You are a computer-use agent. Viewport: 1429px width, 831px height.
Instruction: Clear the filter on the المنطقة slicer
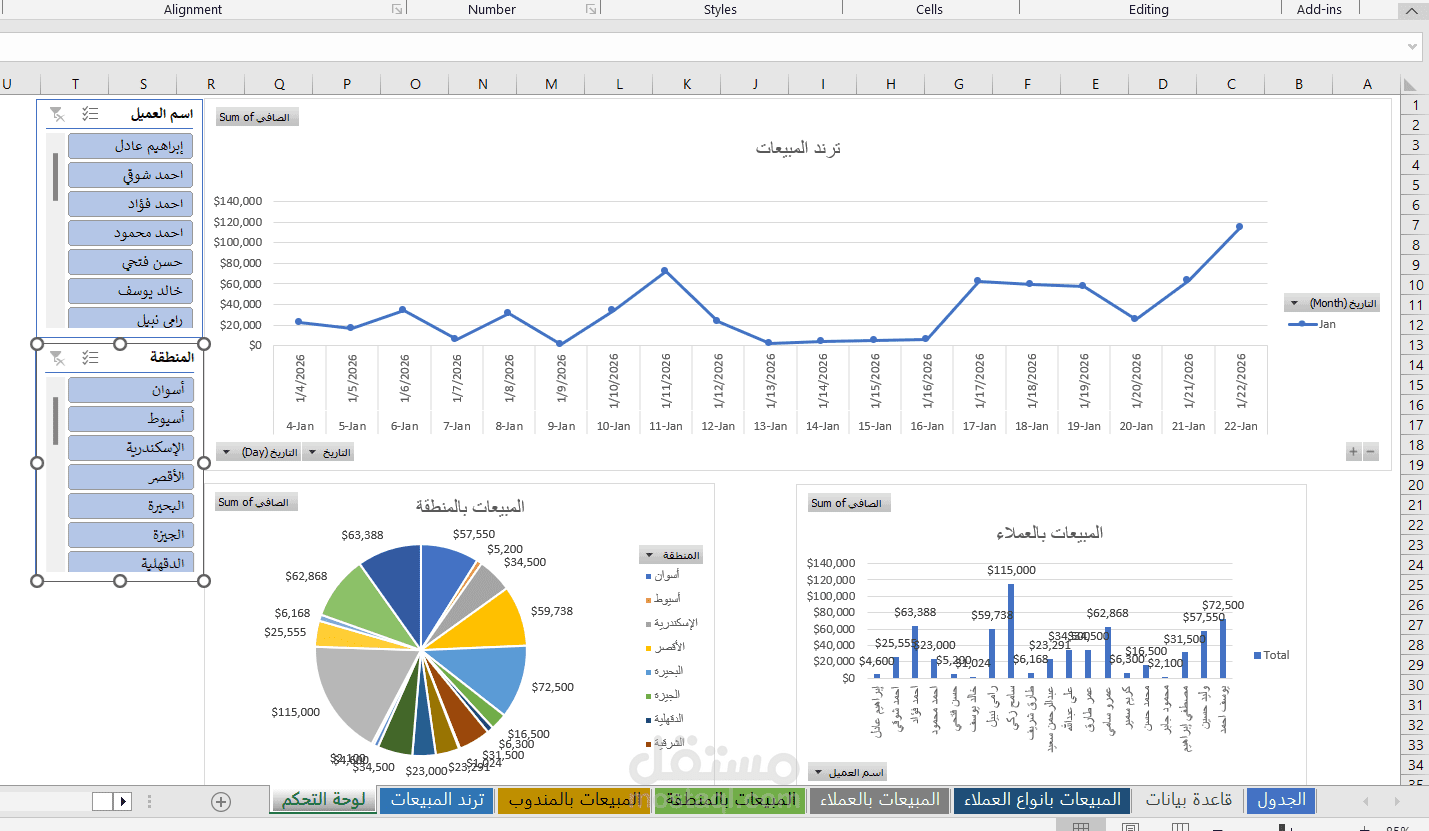pos(58,357)
